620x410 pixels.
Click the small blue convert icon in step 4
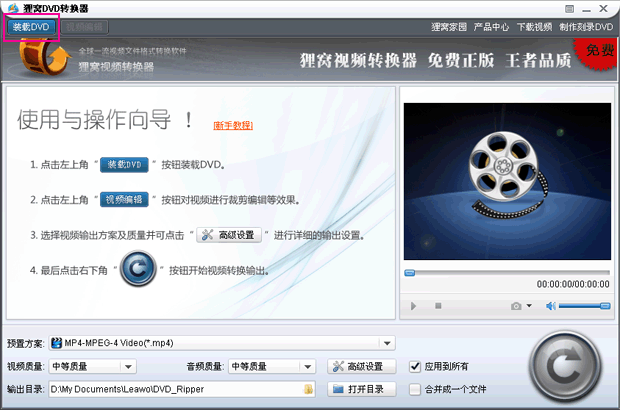(138, 269)
